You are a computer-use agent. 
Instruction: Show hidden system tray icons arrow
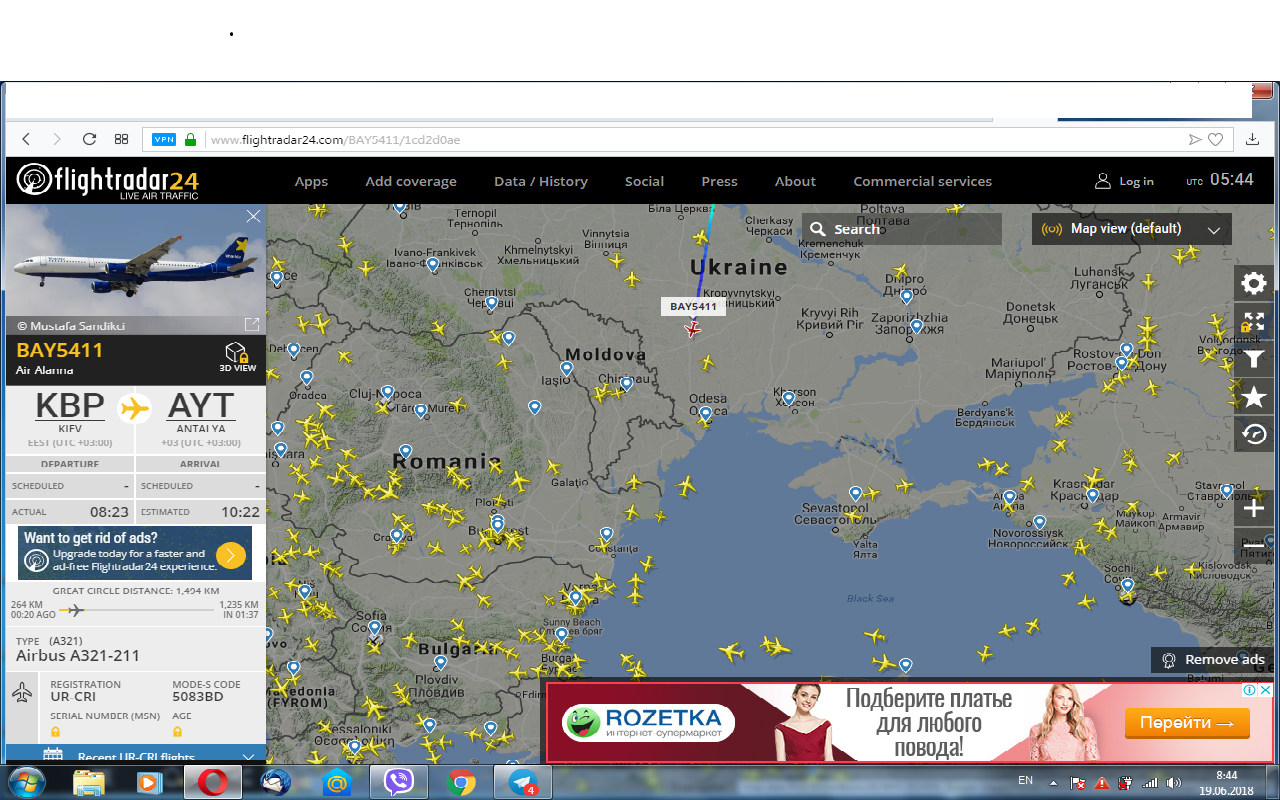1053,782
